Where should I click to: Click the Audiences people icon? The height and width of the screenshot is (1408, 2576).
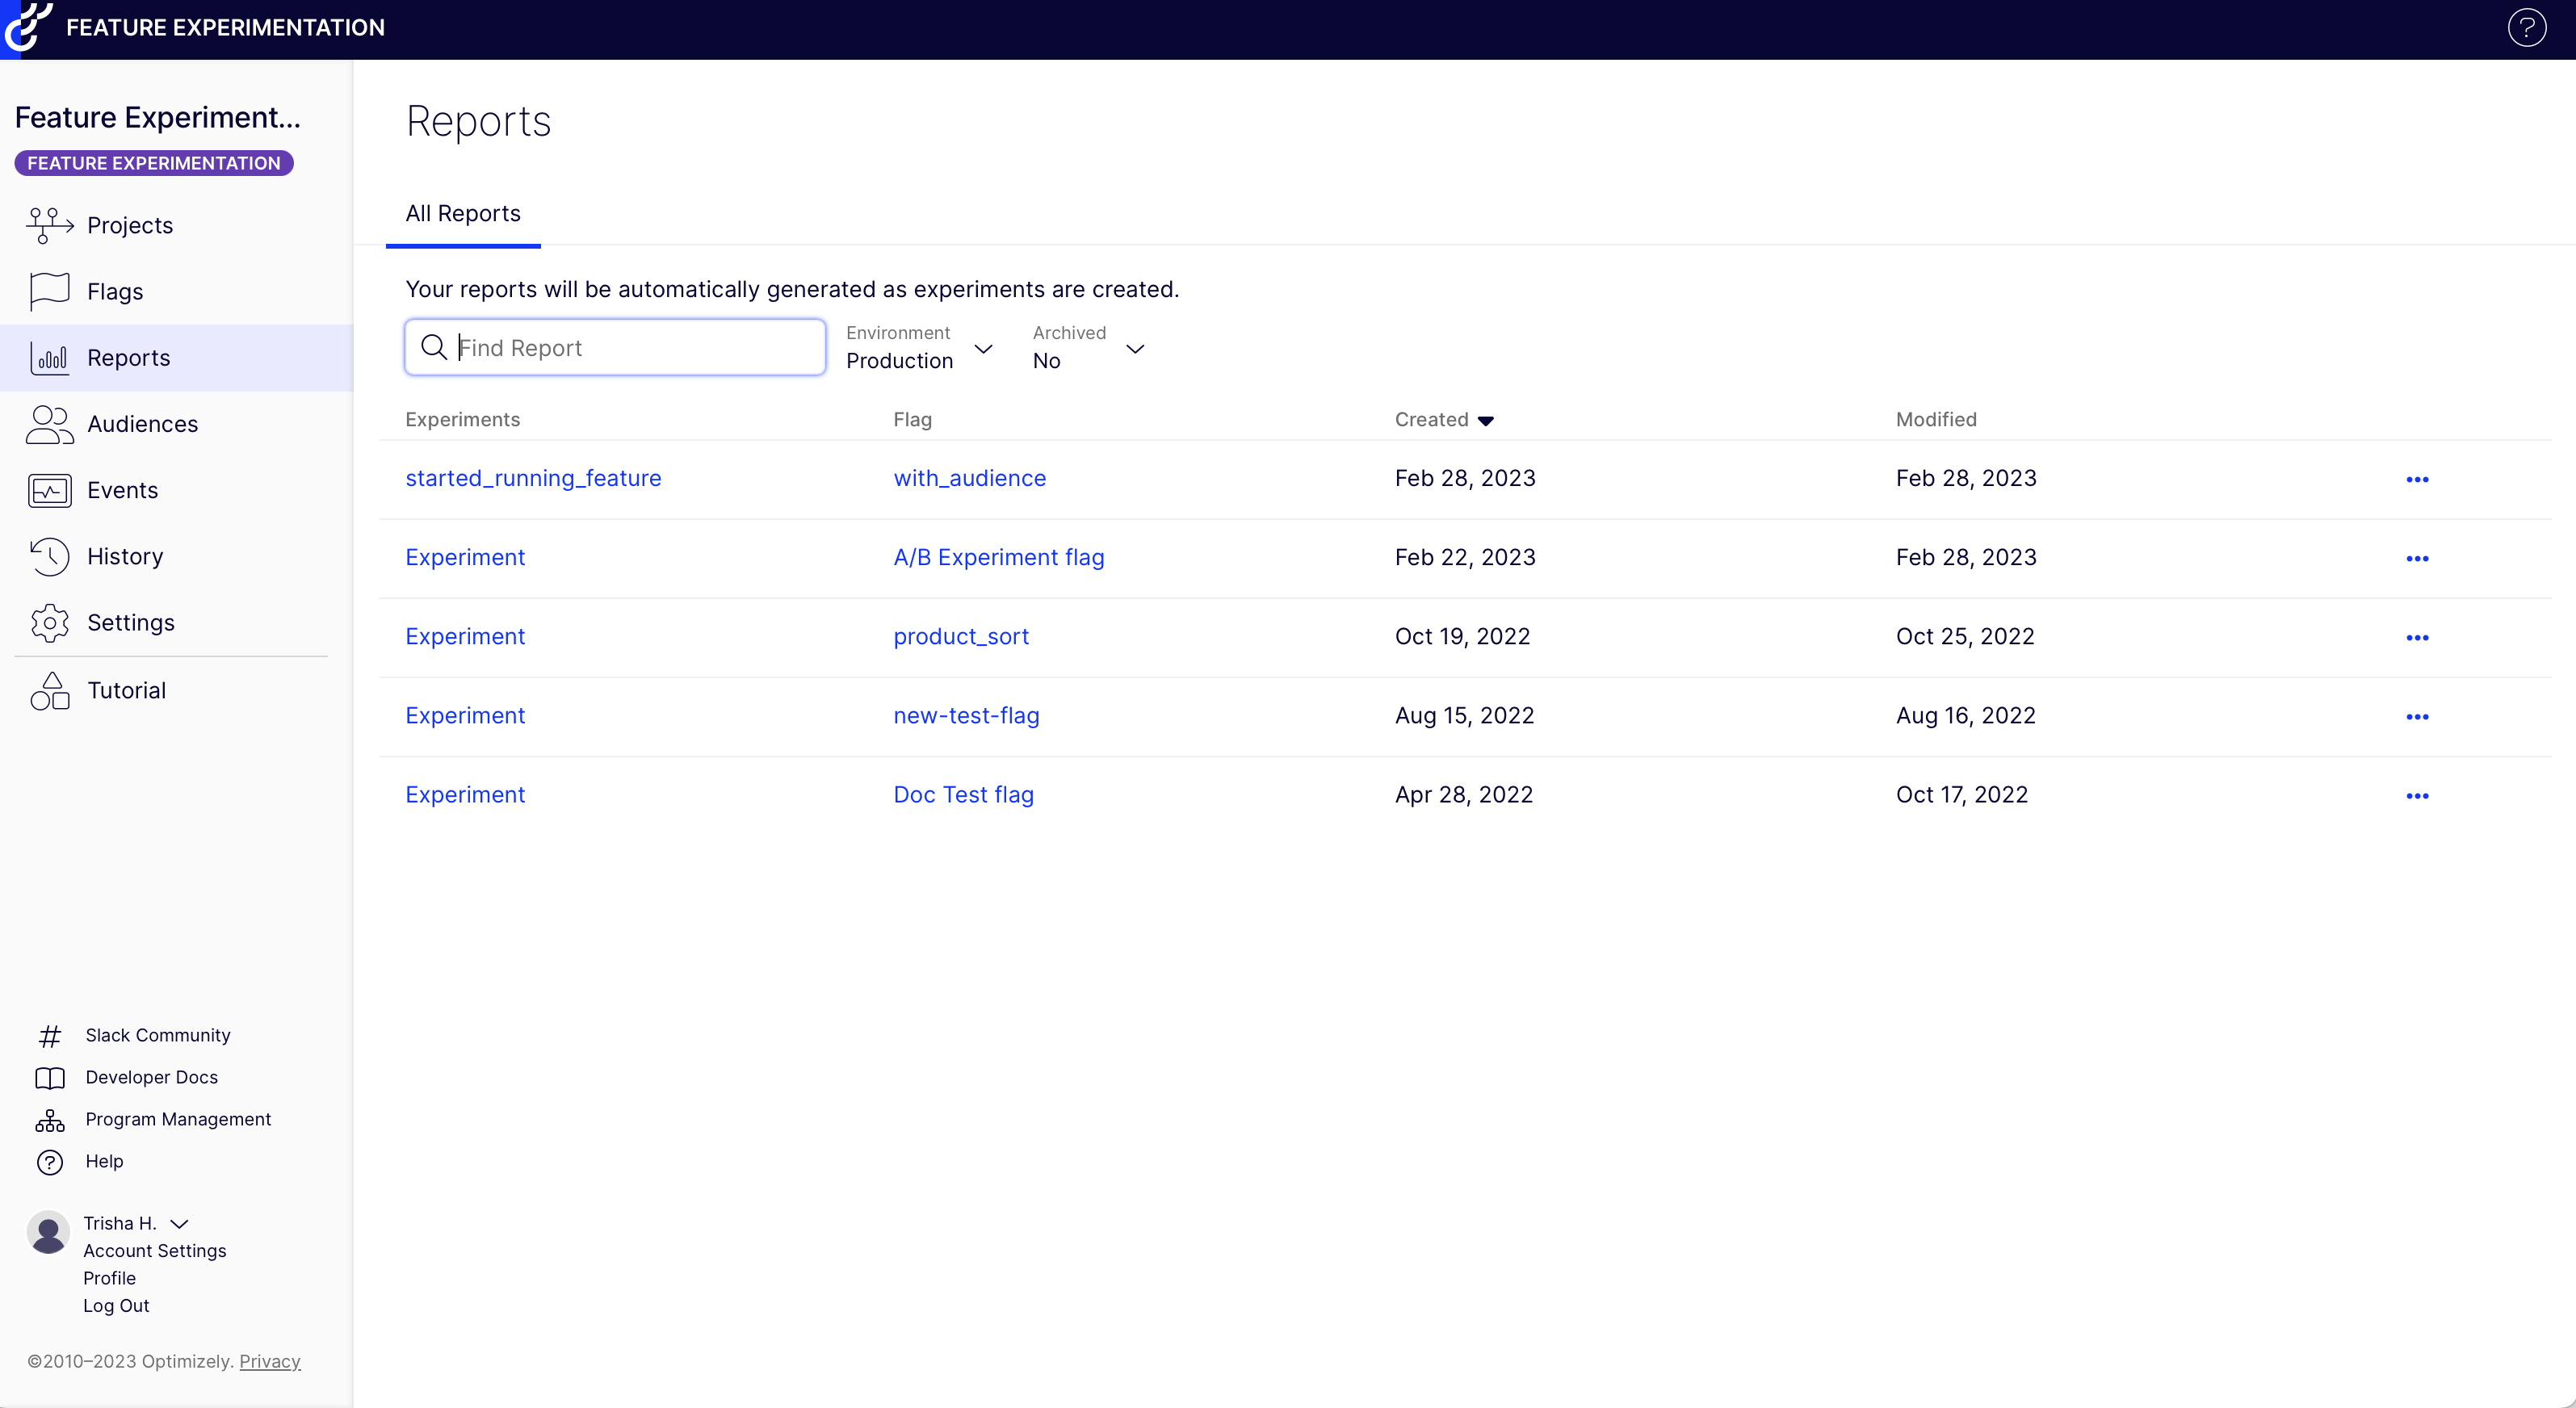tap(49, 424)
